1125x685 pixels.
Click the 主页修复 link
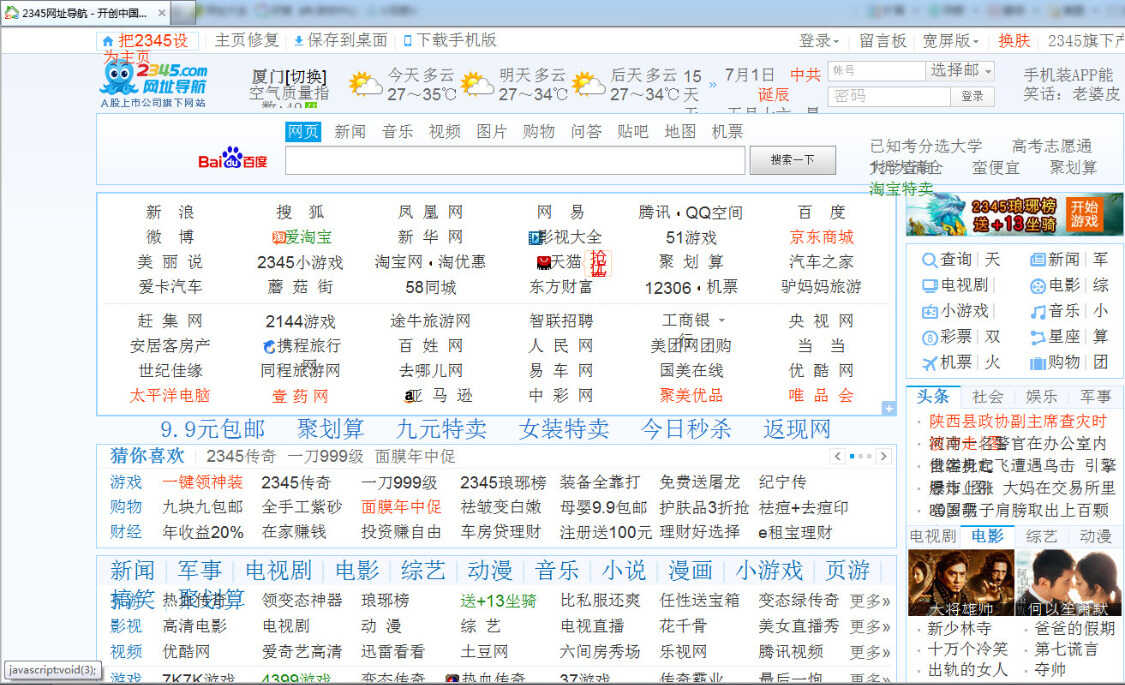pos(247,40)
